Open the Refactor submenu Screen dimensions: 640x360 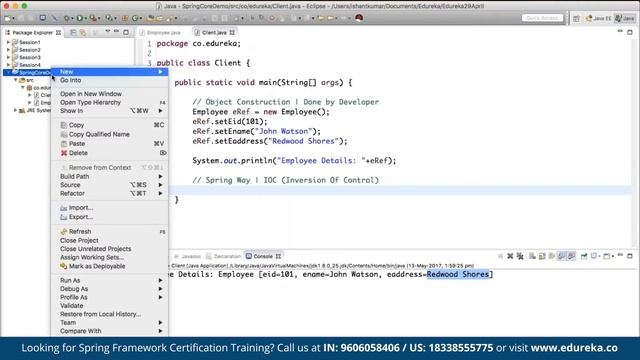pyautogui.click(x=109, y=193)
